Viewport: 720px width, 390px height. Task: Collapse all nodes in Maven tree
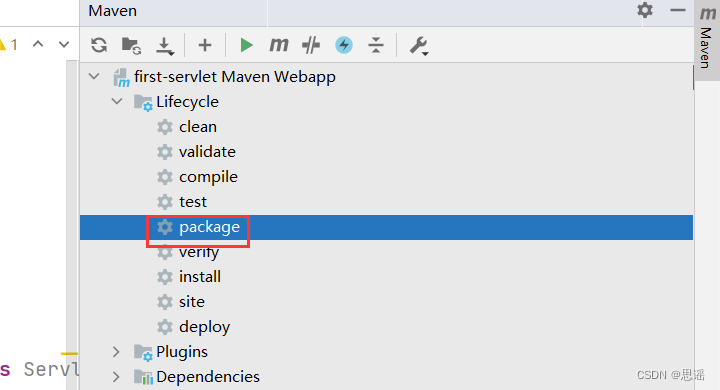click(x=376, y=45)
